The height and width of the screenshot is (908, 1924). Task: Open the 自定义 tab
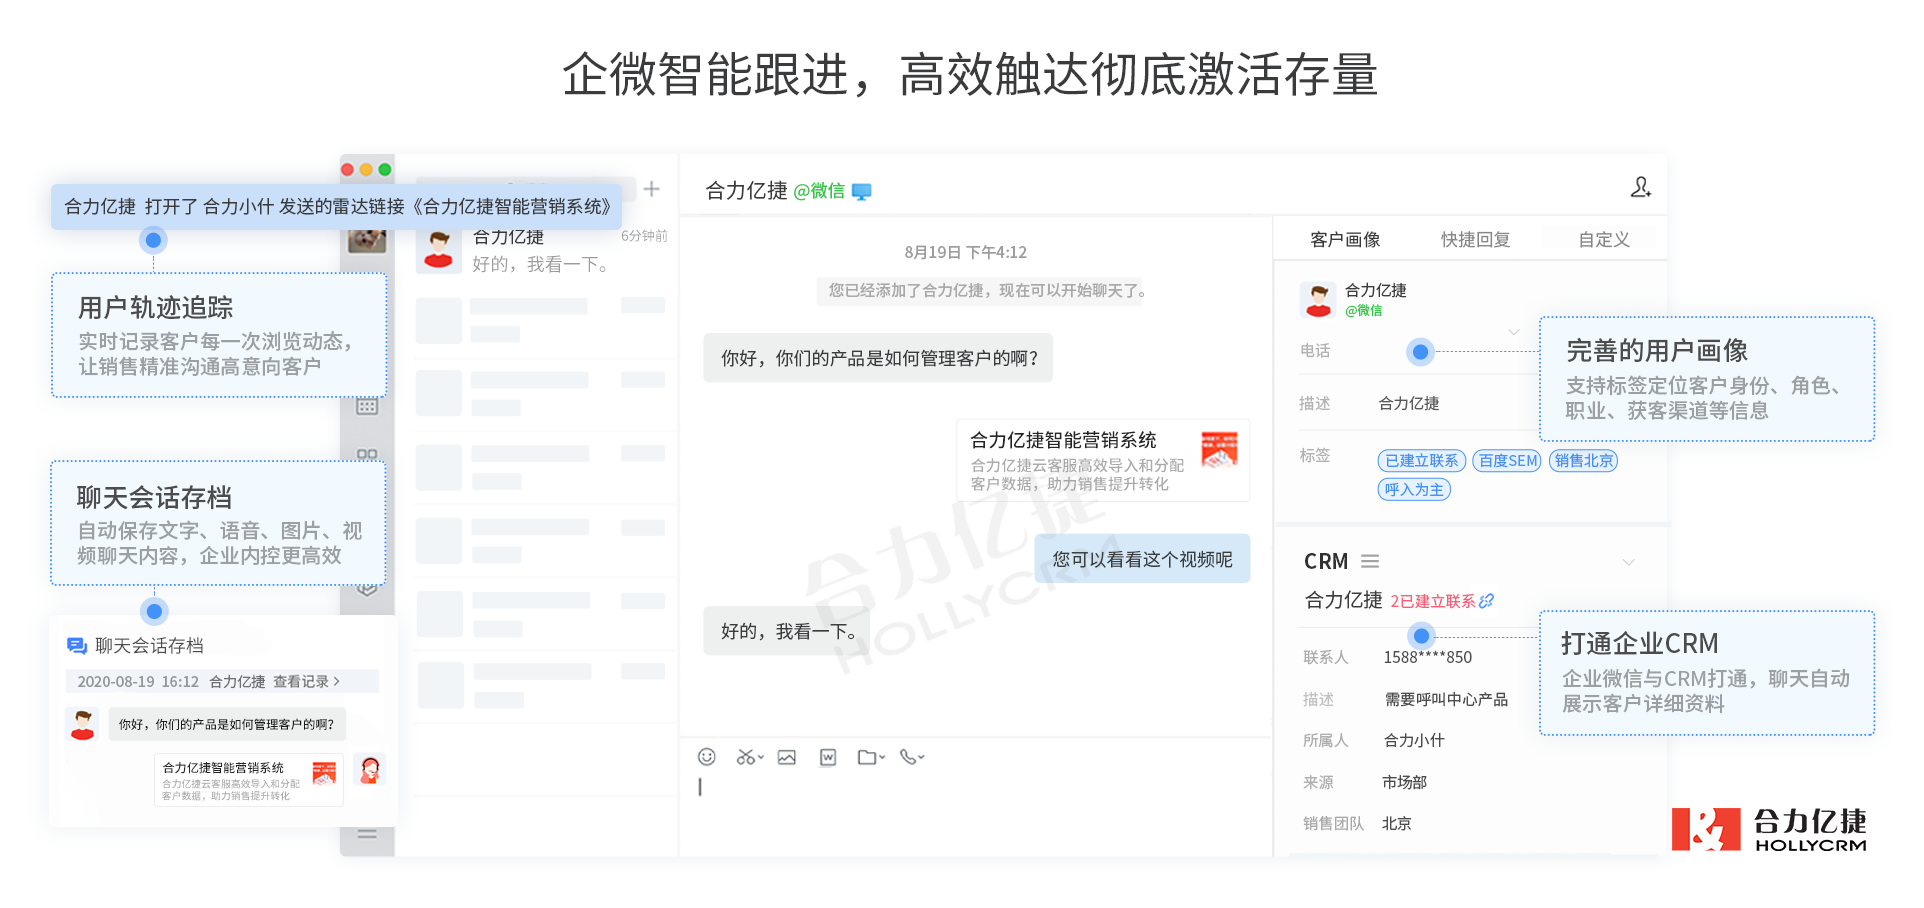click(1603, 239)
